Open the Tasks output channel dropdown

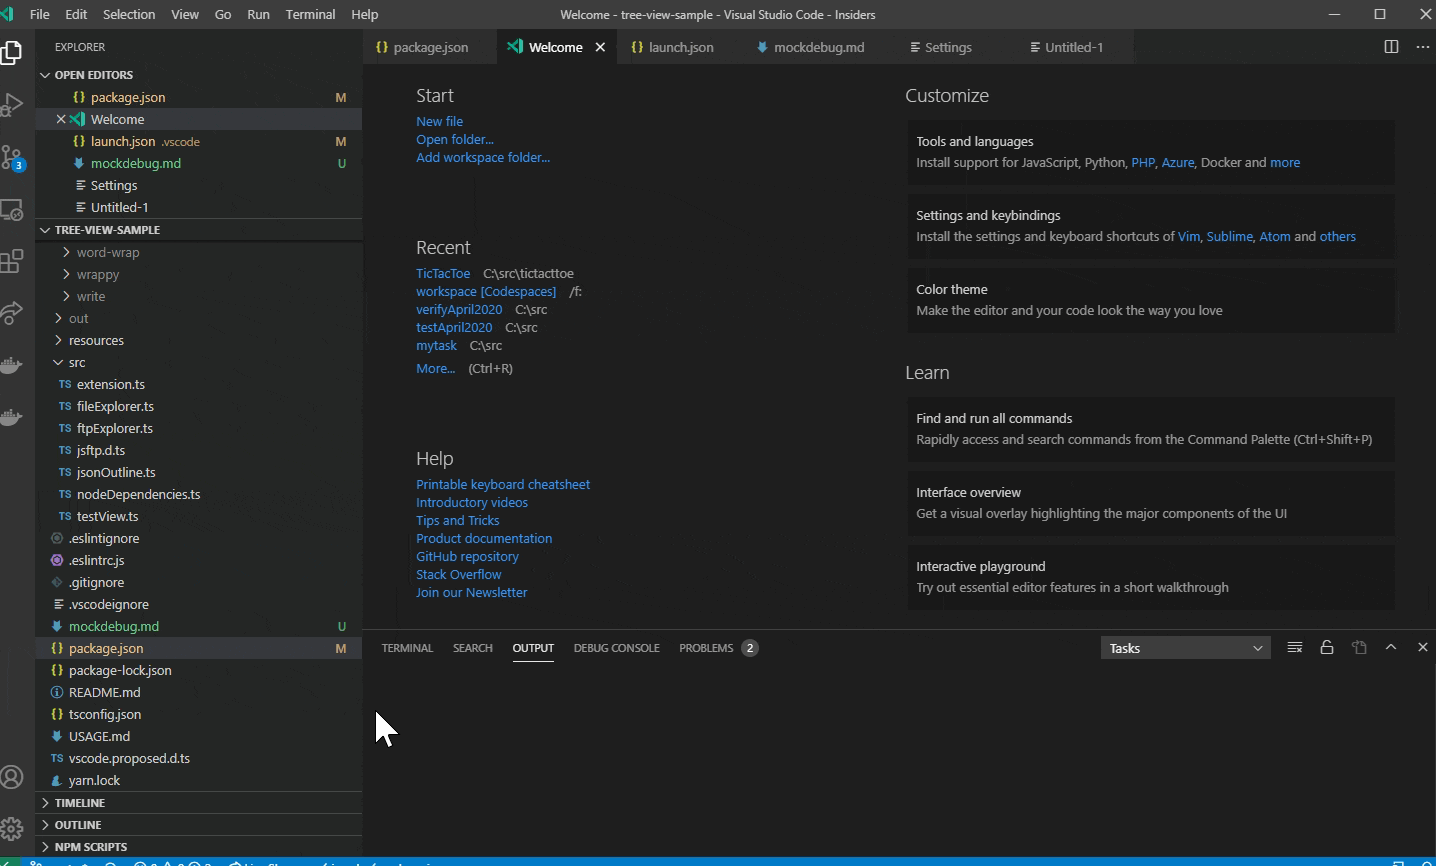click(x=1185, y=647)
